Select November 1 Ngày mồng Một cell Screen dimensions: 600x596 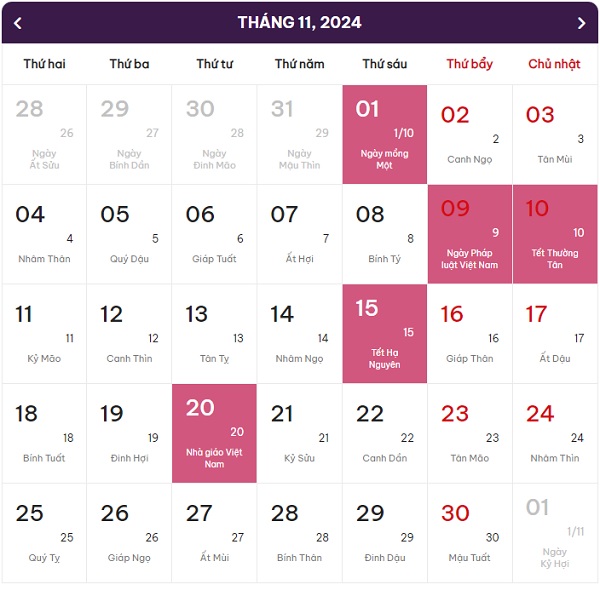click(385, 134)
